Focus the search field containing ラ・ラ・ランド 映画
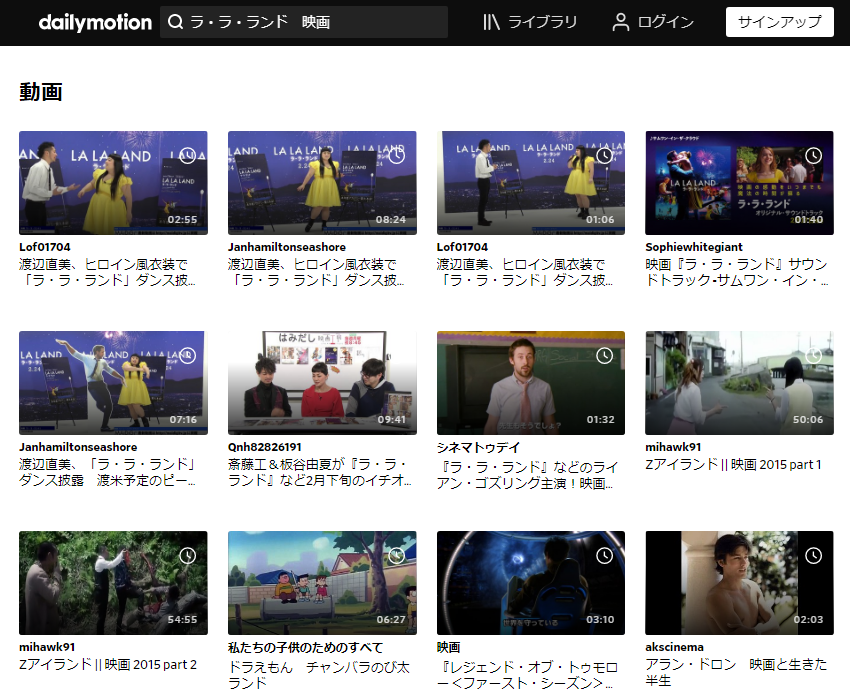This screenshot has height=700, width=850. [304, 22]
